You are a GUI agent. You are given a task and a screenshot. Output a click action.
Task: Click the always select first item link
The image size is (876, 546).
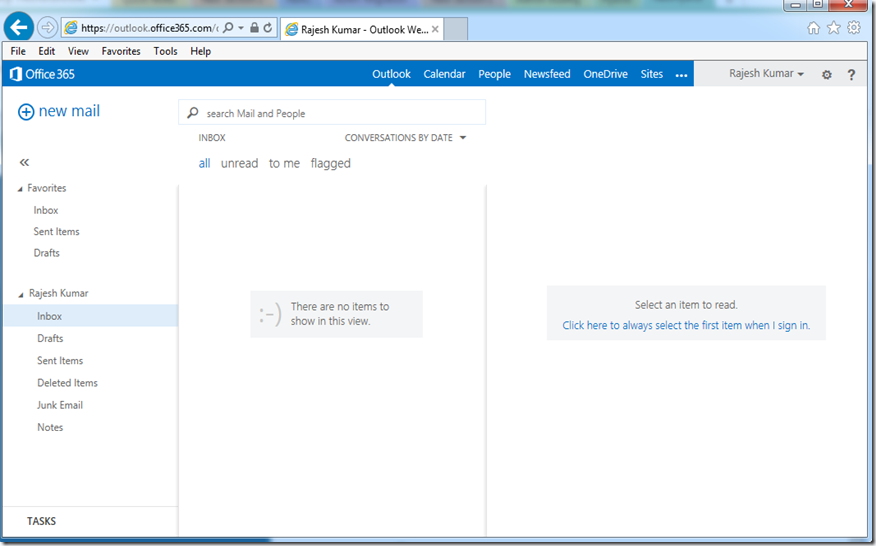pos(686,325)
